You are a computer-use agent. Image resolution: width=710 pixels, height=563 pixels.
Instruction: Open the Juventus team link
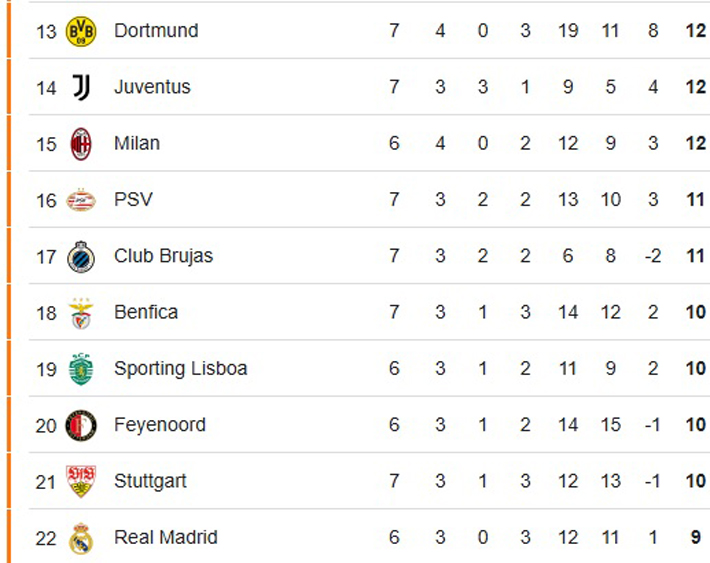(152, 87)
